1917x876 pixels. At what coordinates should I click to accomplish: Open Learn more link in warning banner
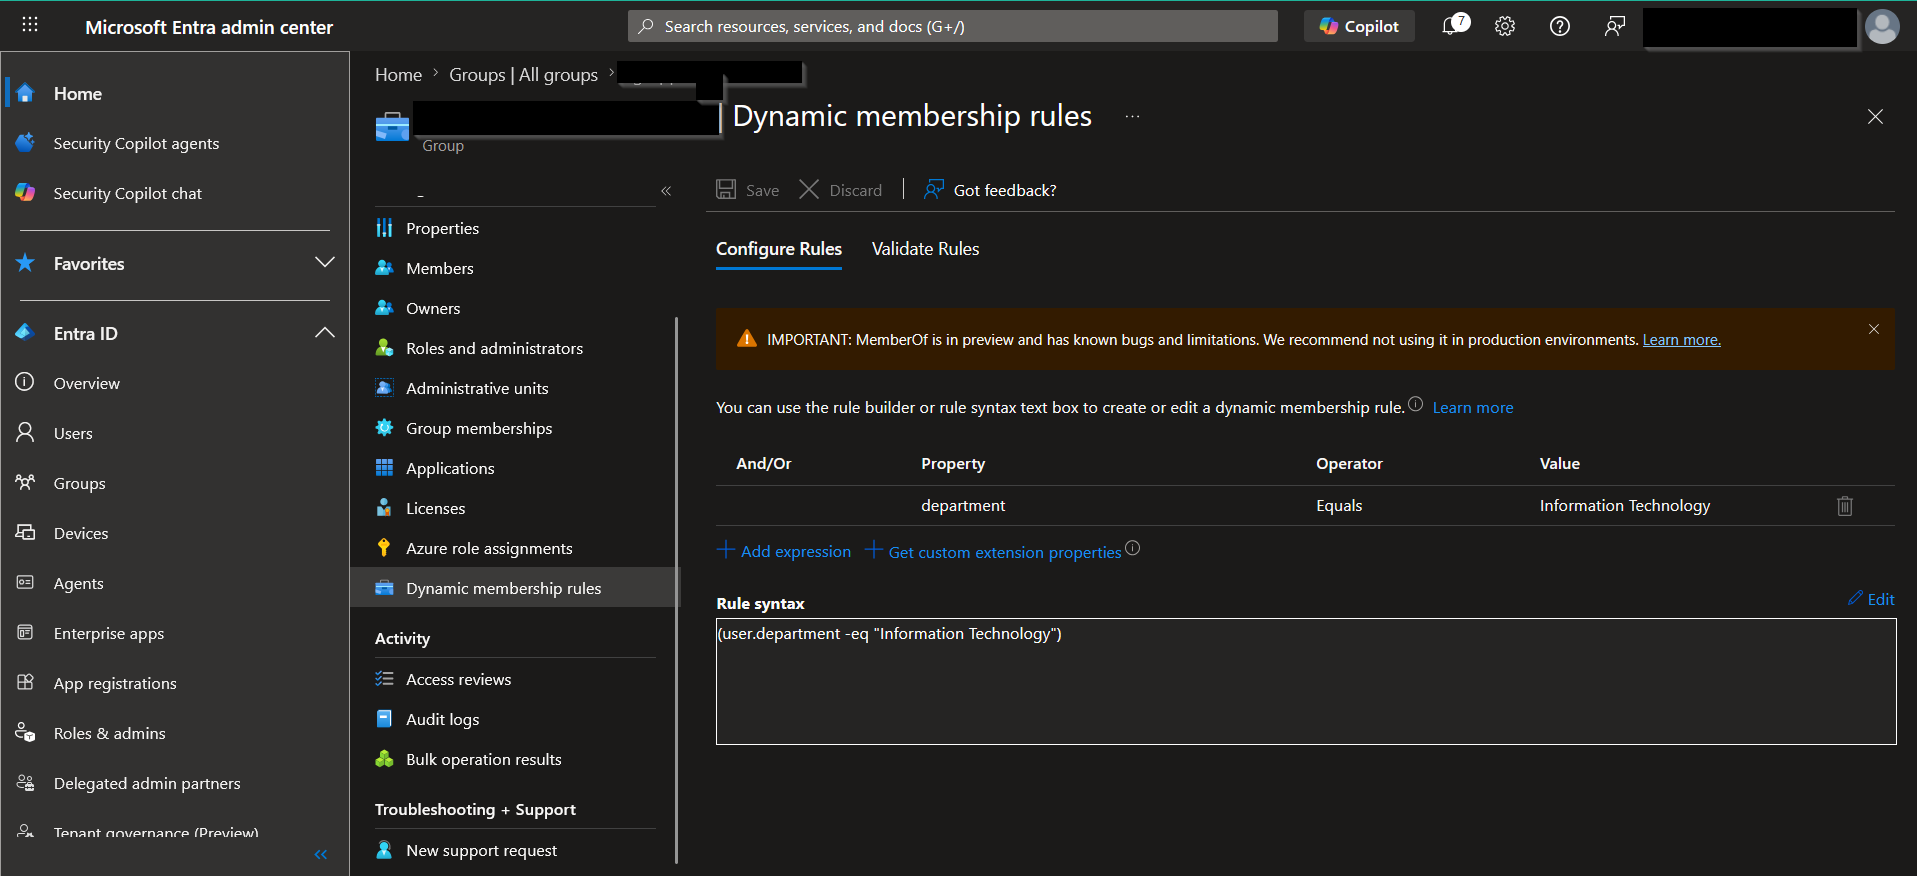point(1681,340)
